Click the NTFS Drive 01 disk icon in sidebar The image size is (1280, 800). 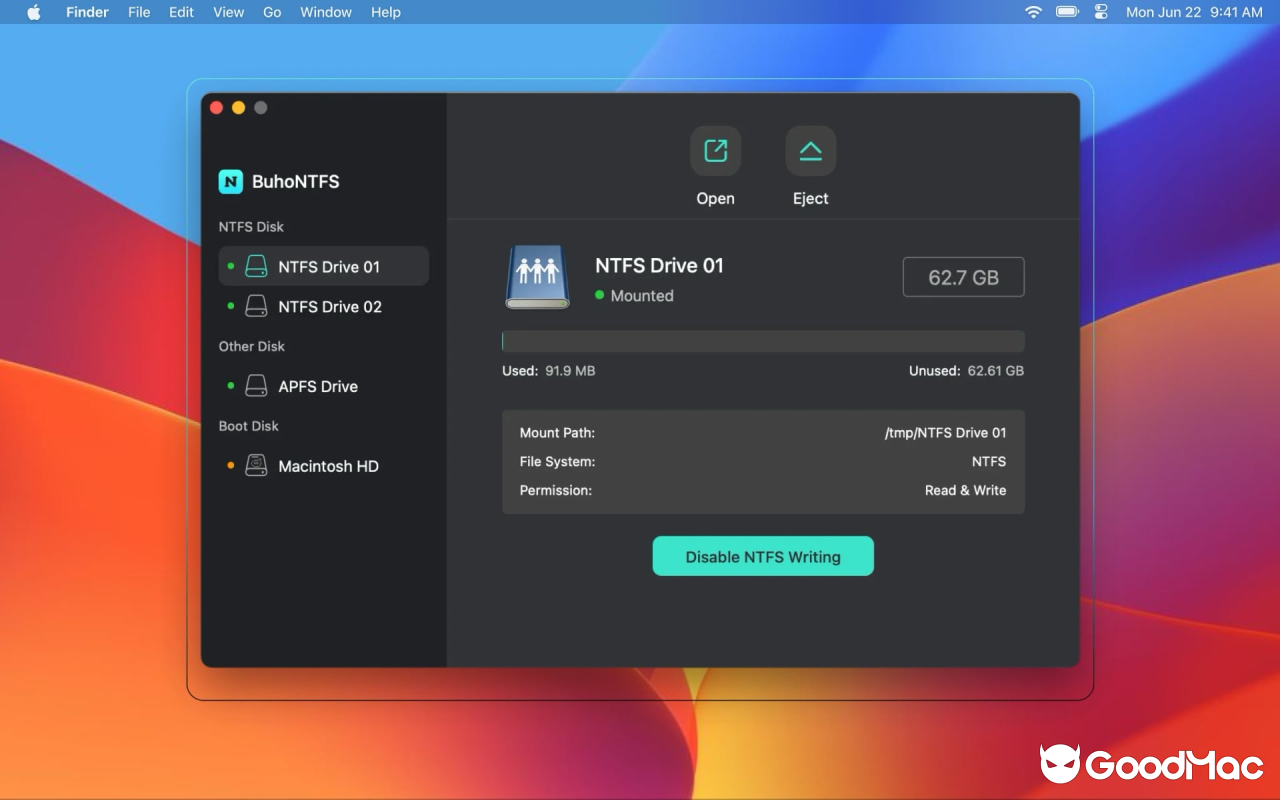click(x=257, y=266)
